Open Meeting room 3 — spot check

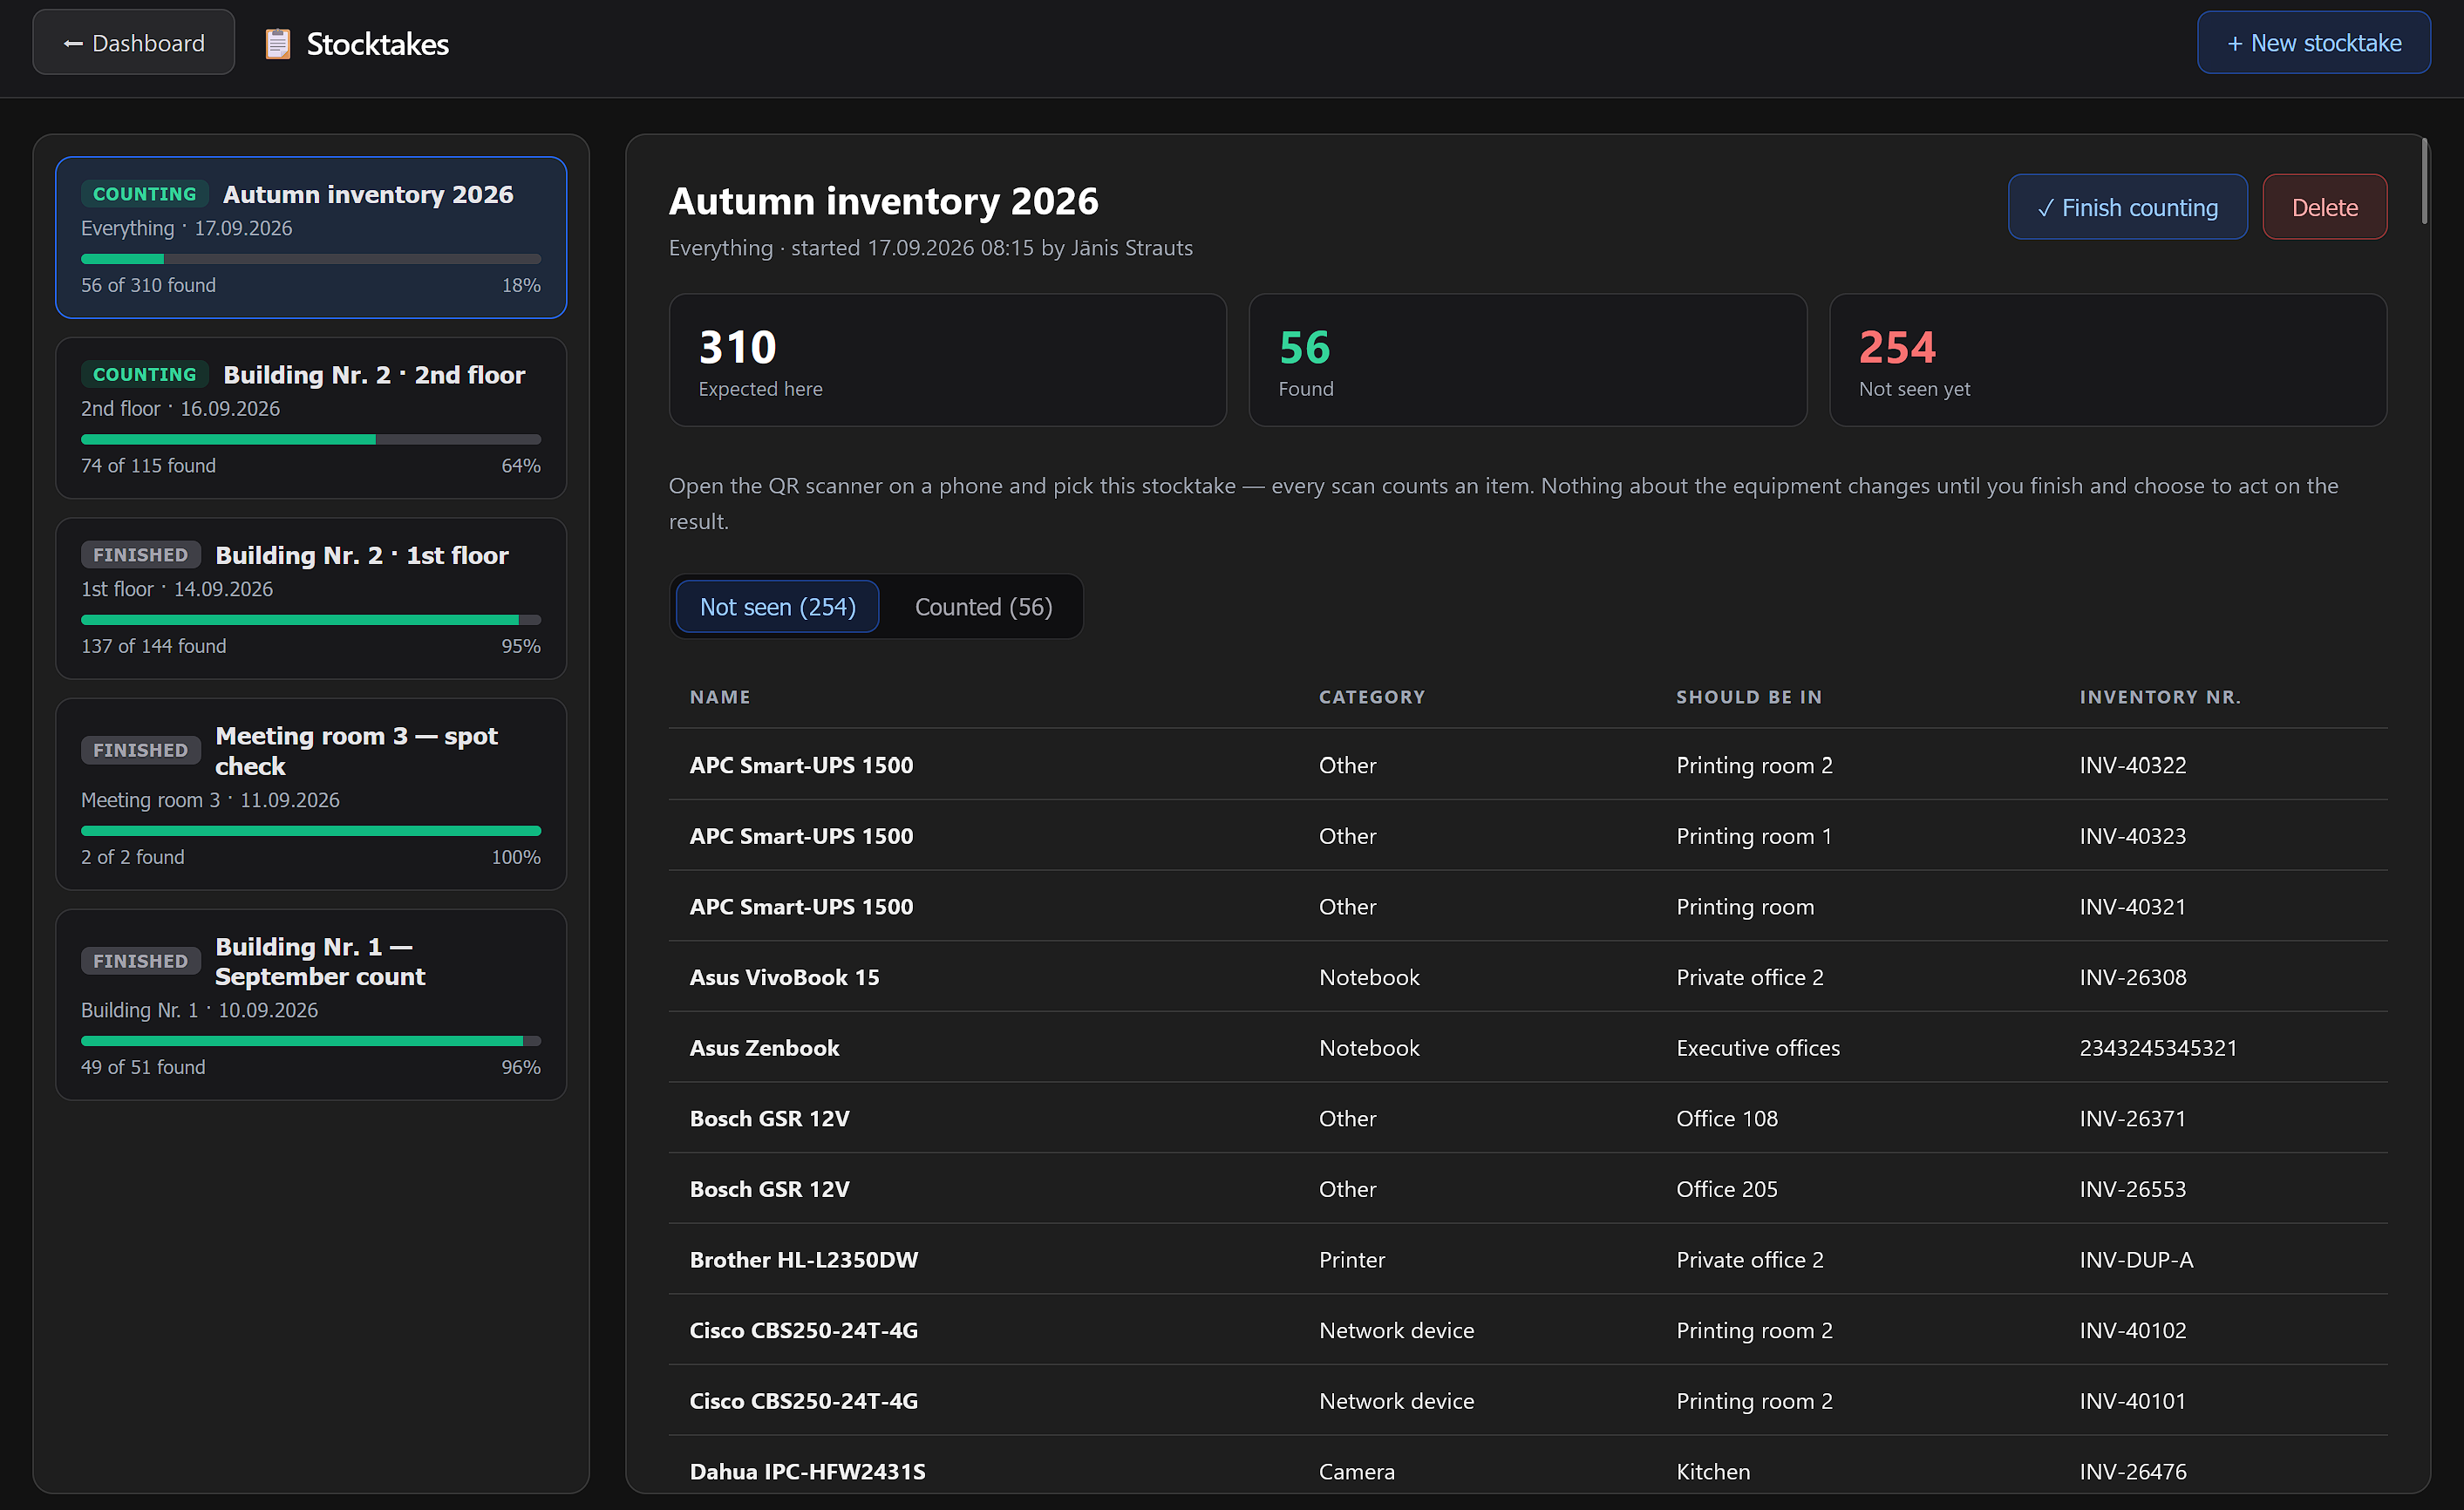pos(311,794)
